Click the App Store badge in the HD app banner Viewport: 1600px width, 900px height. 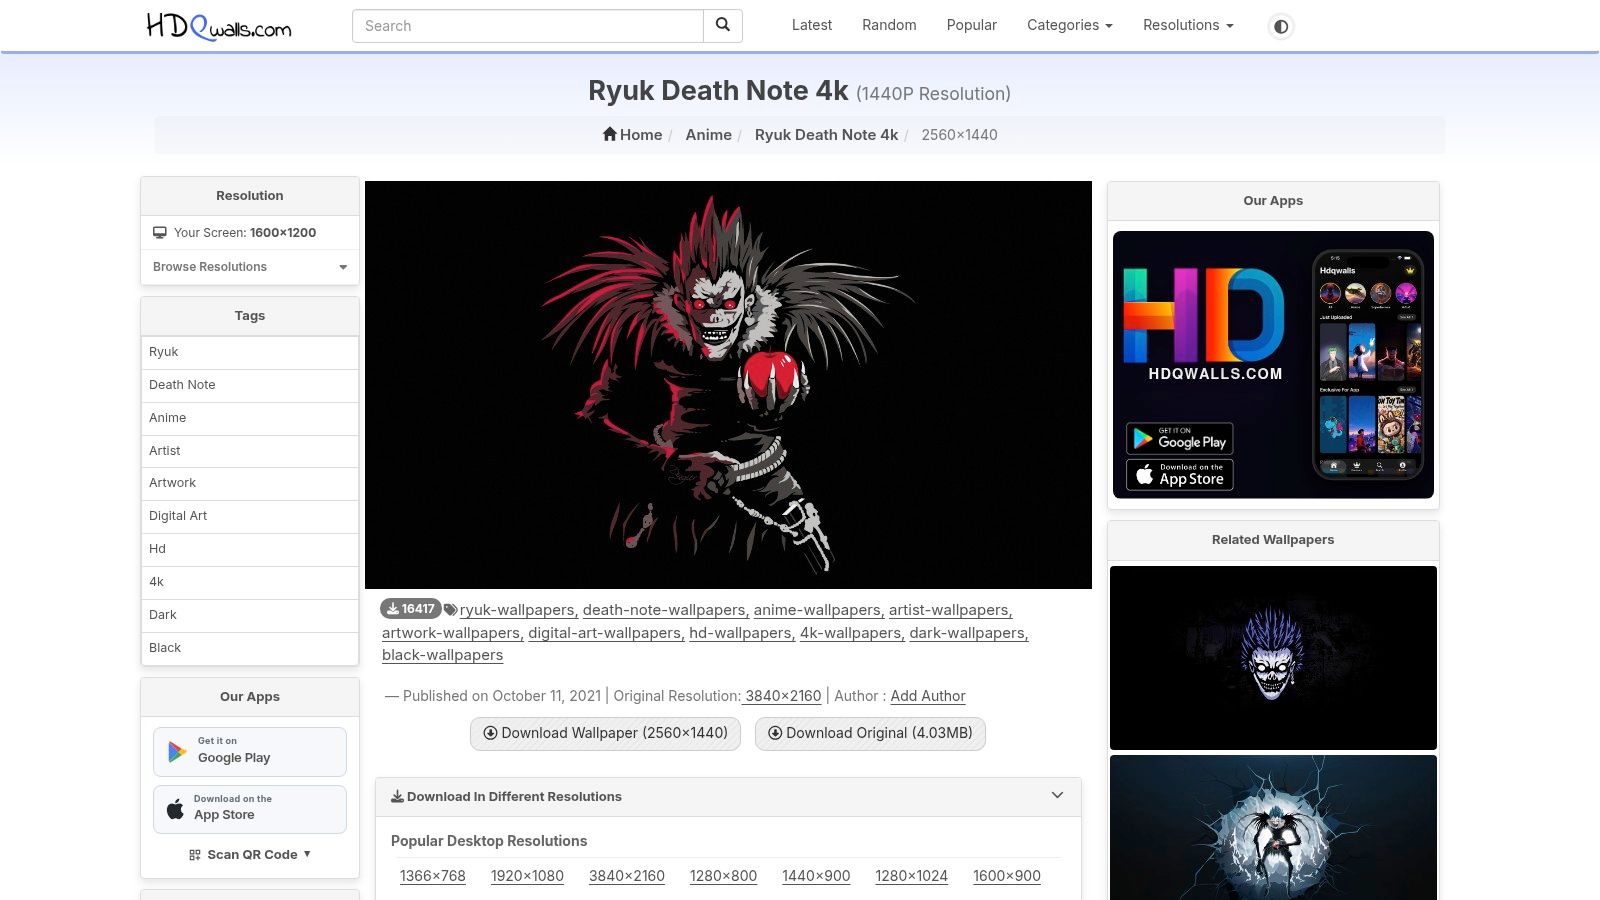click(1180, 474)
